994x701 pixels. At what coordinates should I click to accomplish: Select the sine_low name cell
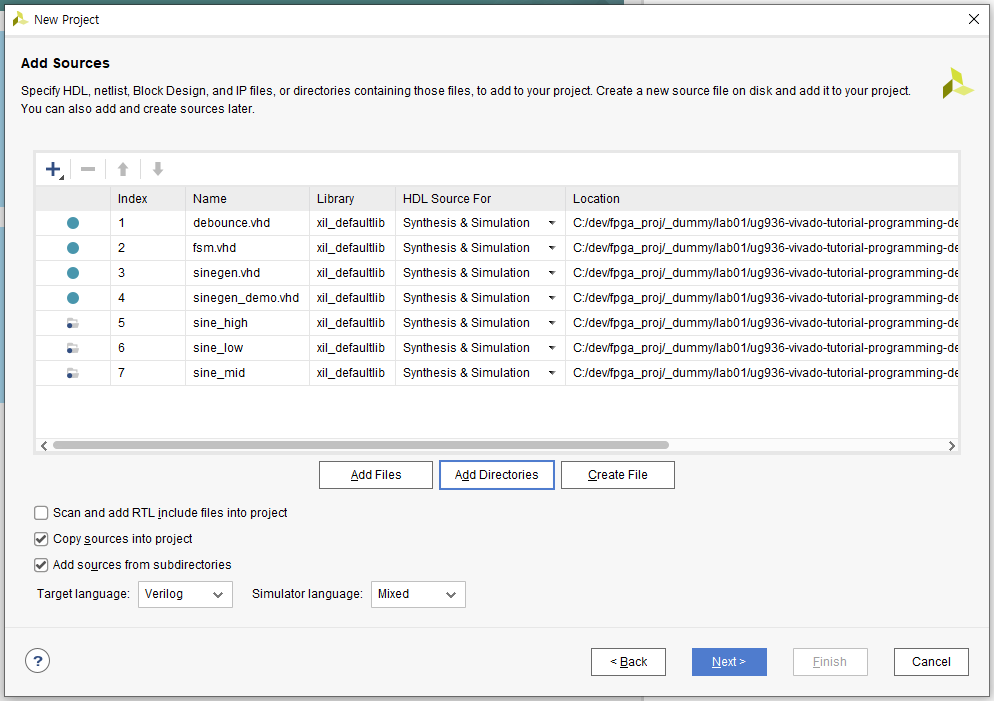pos(247,348)
